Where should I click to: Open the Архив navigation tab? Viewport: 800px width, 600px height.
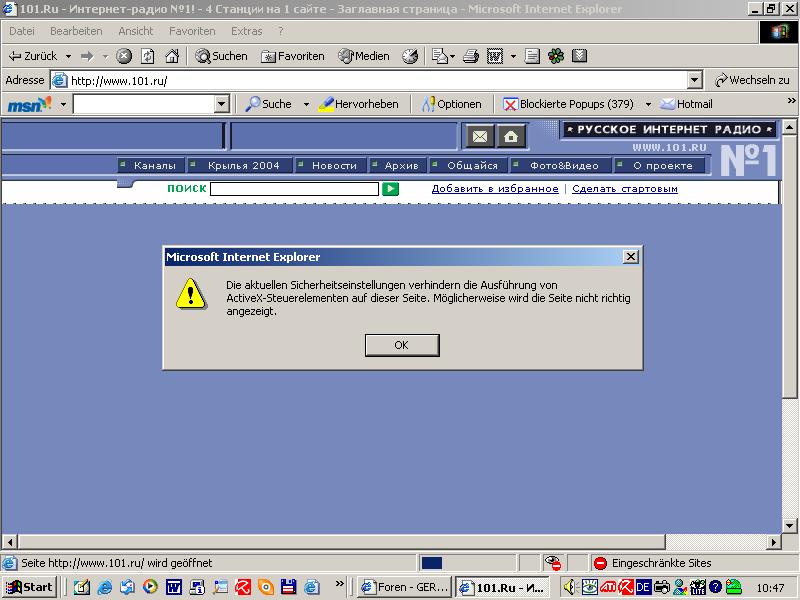pyautogui.click(x=397, y=165)
